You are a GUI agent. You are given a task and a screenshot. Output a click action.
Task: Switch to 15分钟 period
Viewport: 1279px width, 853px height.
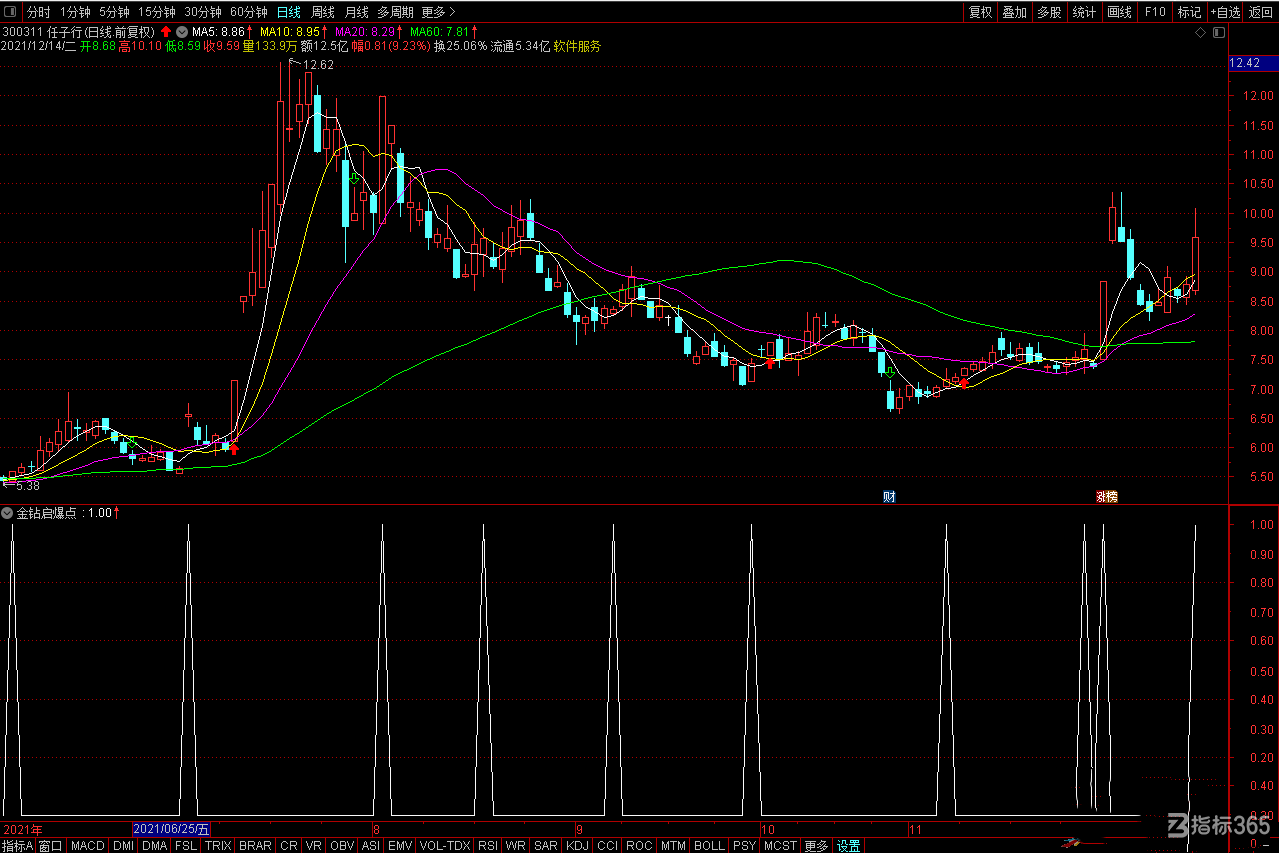coord(157,12)
